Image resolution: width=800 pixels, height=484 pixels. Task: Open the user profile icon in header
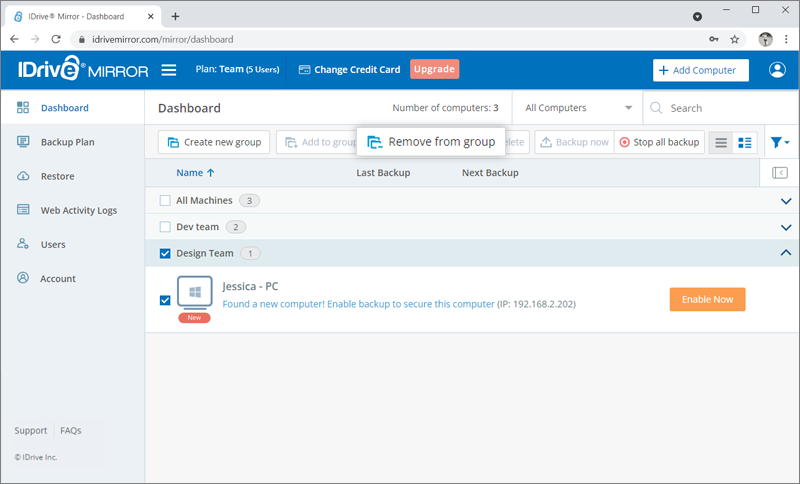pyautogui.click(x=777, y=70)
